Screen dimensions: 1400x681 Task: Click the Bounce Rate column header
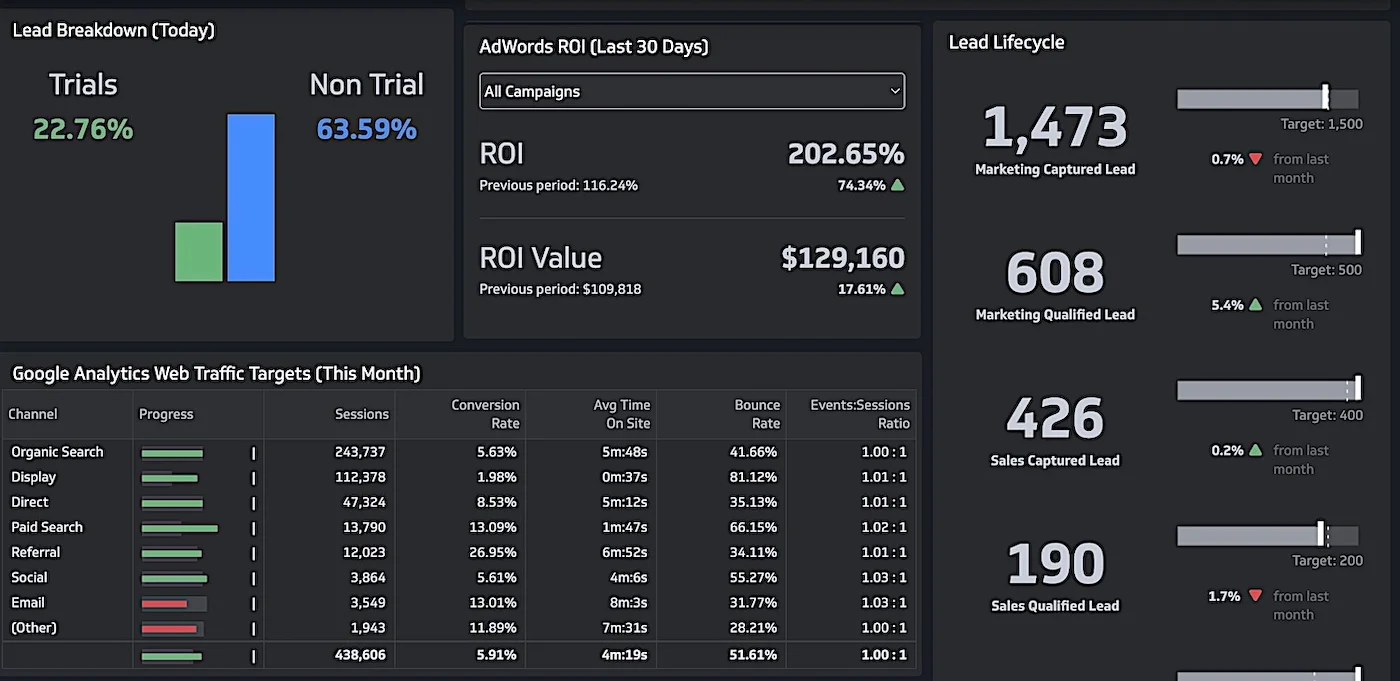[757, 414]
